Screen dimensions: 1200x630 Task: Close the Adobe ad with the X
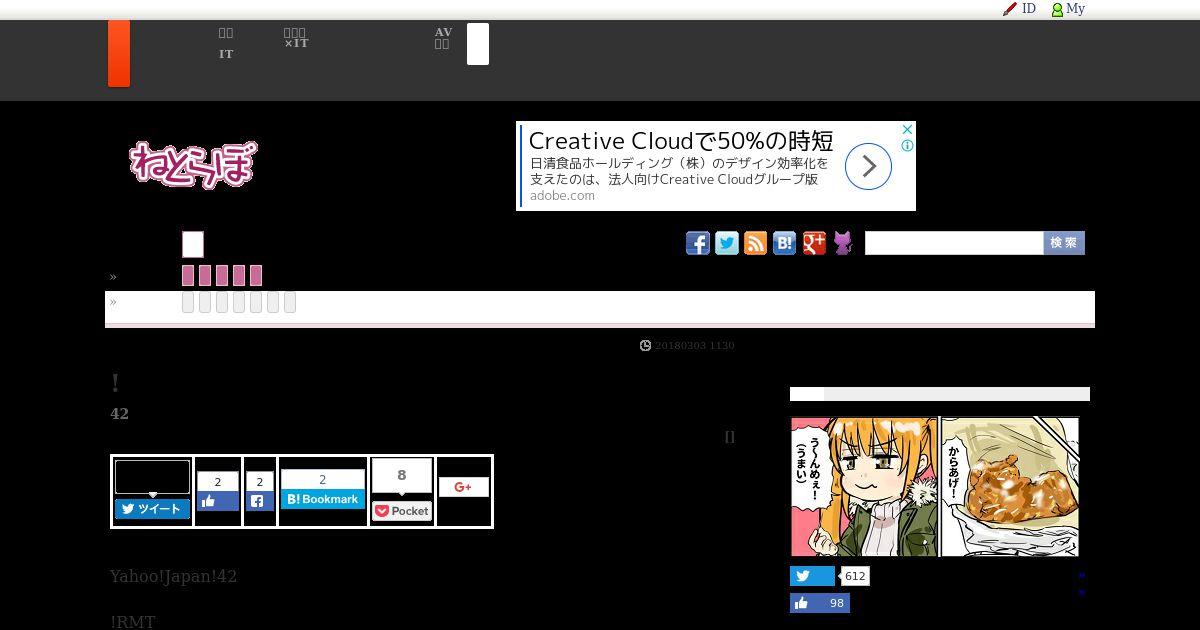tap(907, 130)
